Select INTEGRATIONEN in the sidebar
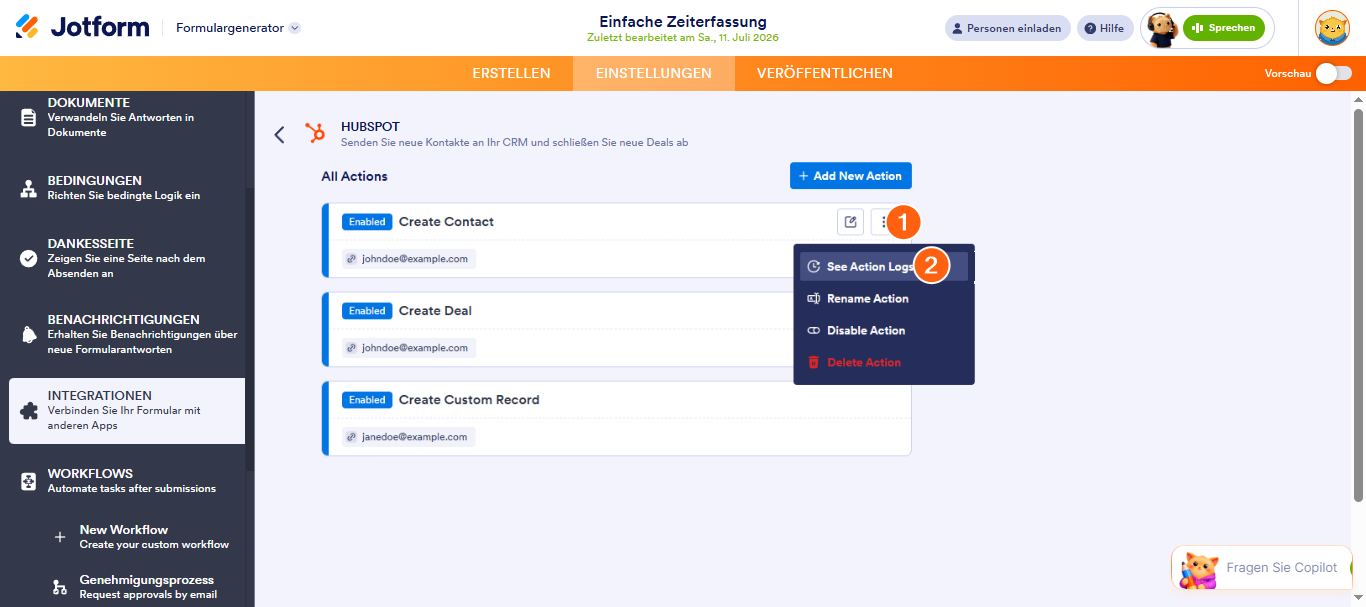This screenshot has width=1366, height=607. click(127, 411)
